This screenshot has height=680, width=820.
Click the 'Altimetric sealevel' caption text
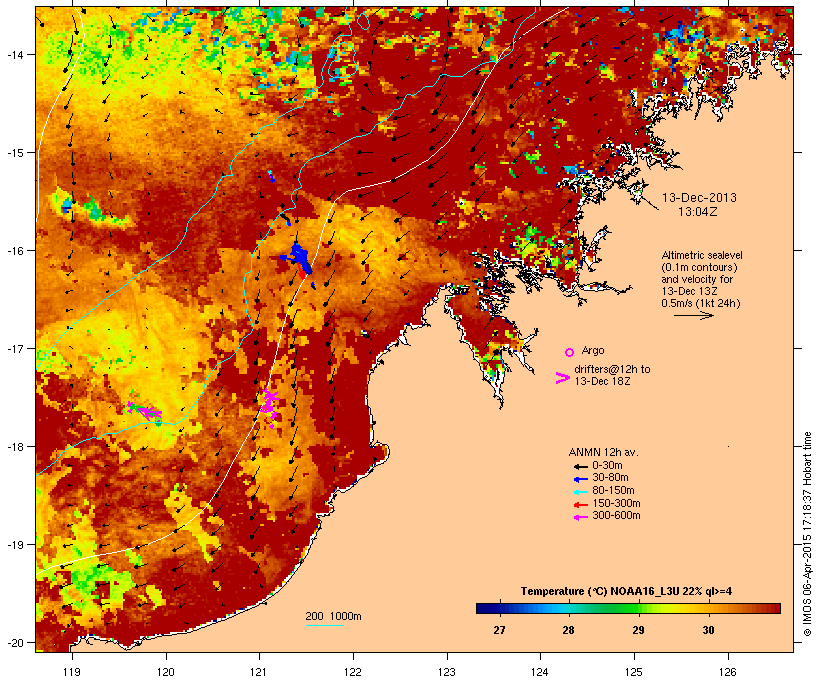tap(702, 255)
